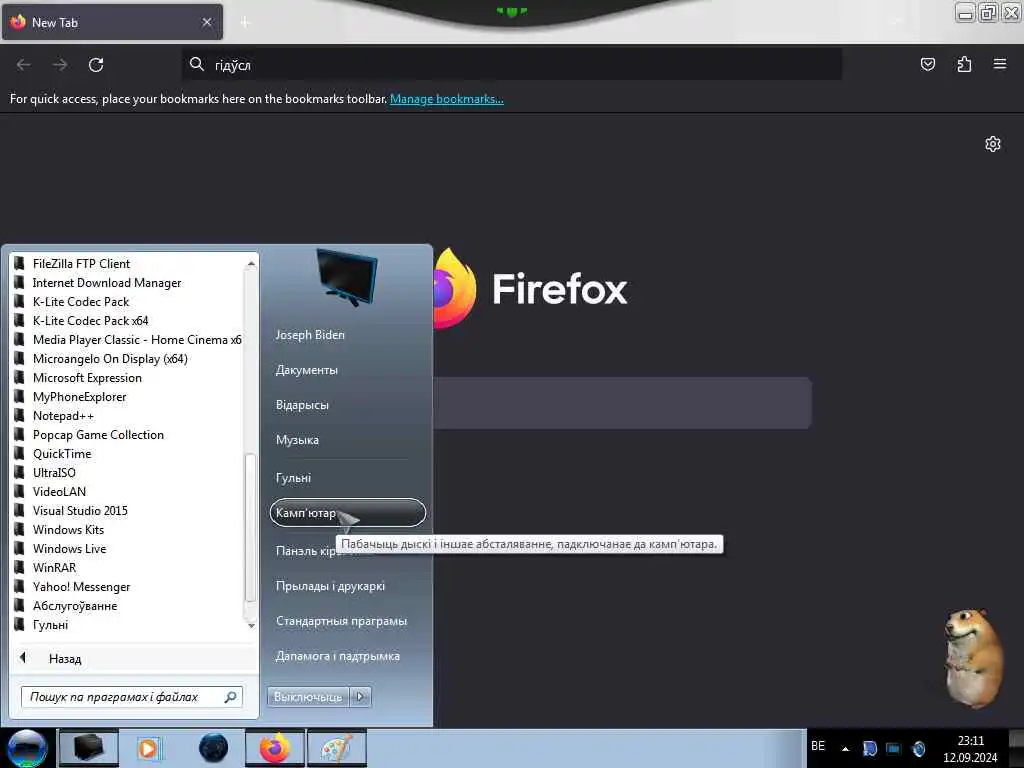This screenshot has height=768, width=1024.
Task: Click the browser back arrow
Action: click(x=24, y=65)
